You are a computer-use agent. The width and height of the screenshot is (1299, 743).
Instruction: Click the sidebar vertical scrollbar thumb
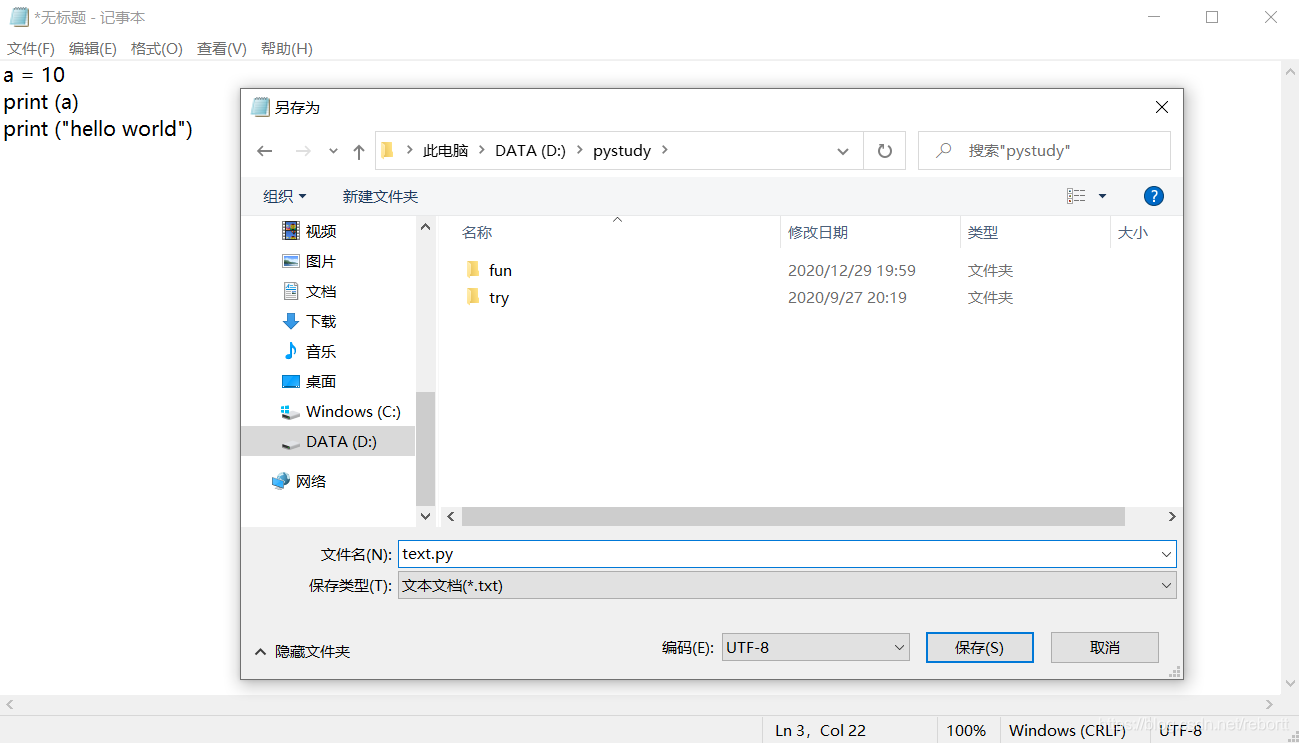coord(426,448)
